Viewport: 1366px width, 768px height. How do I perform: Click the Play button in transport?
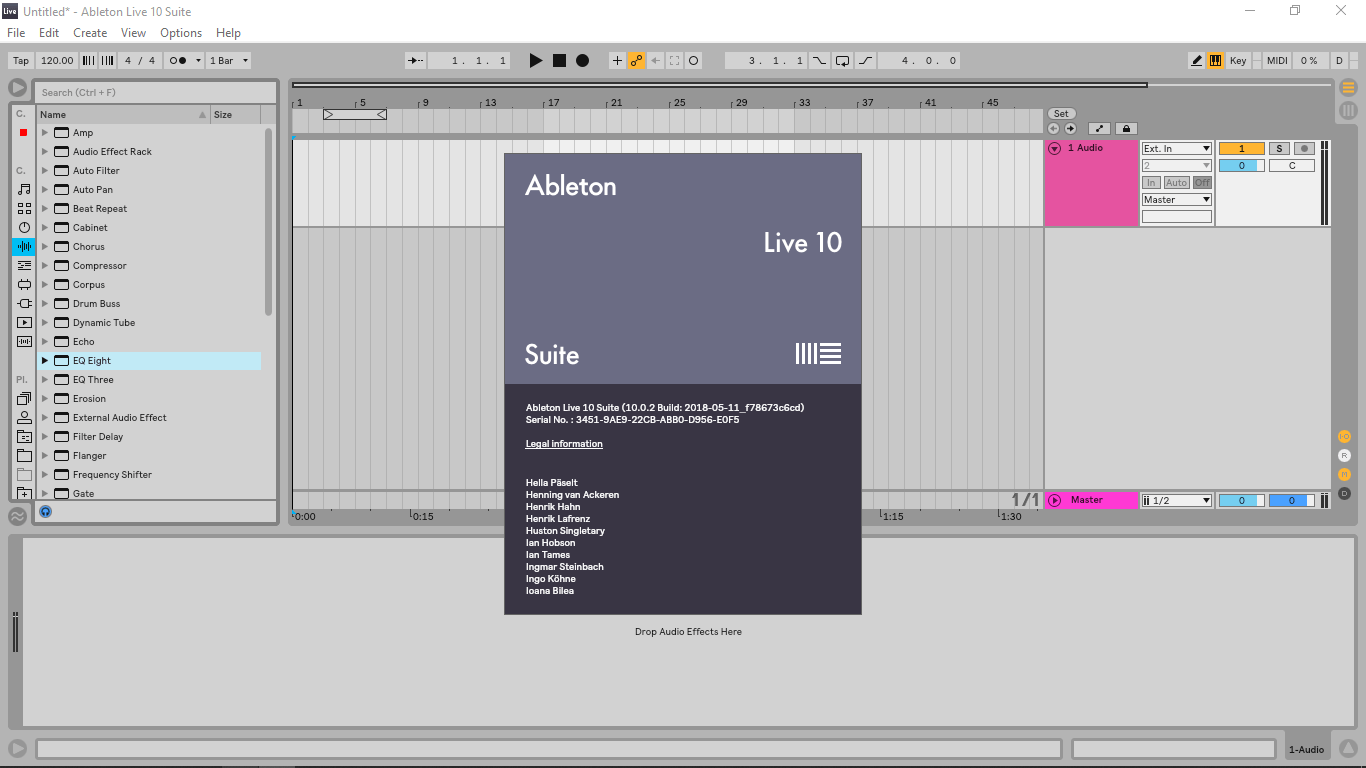click(536, 61)
